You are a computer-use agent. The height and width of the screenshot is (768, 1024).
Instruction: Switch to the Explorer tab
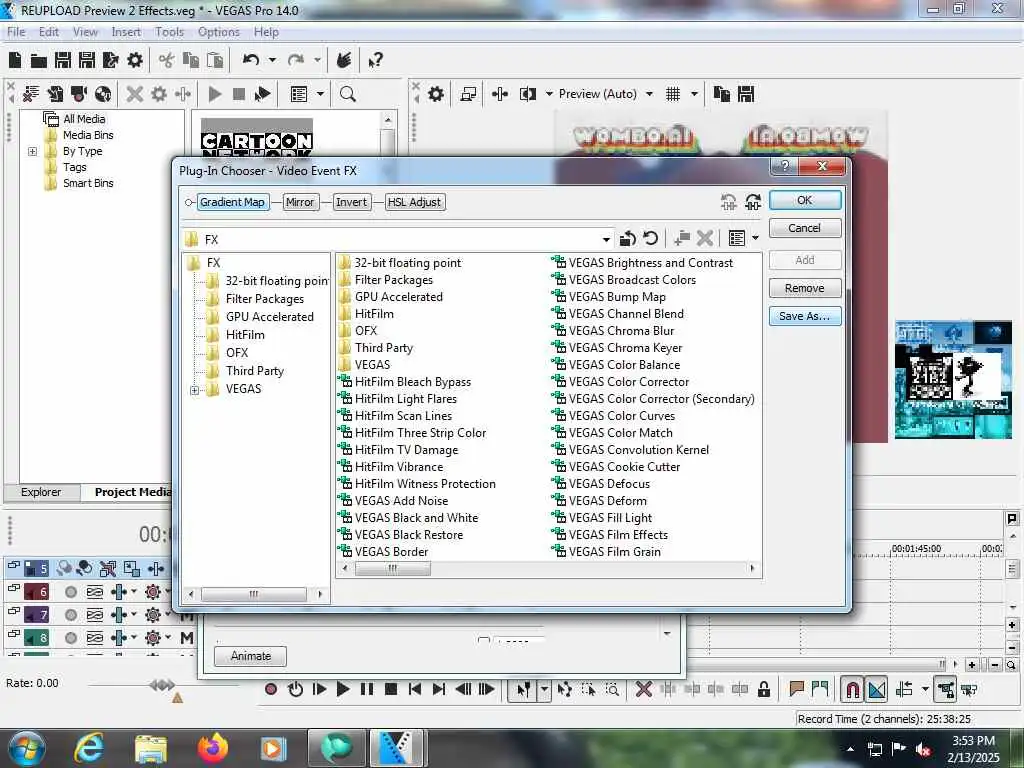pyautogui.click(x=41, y=492)
